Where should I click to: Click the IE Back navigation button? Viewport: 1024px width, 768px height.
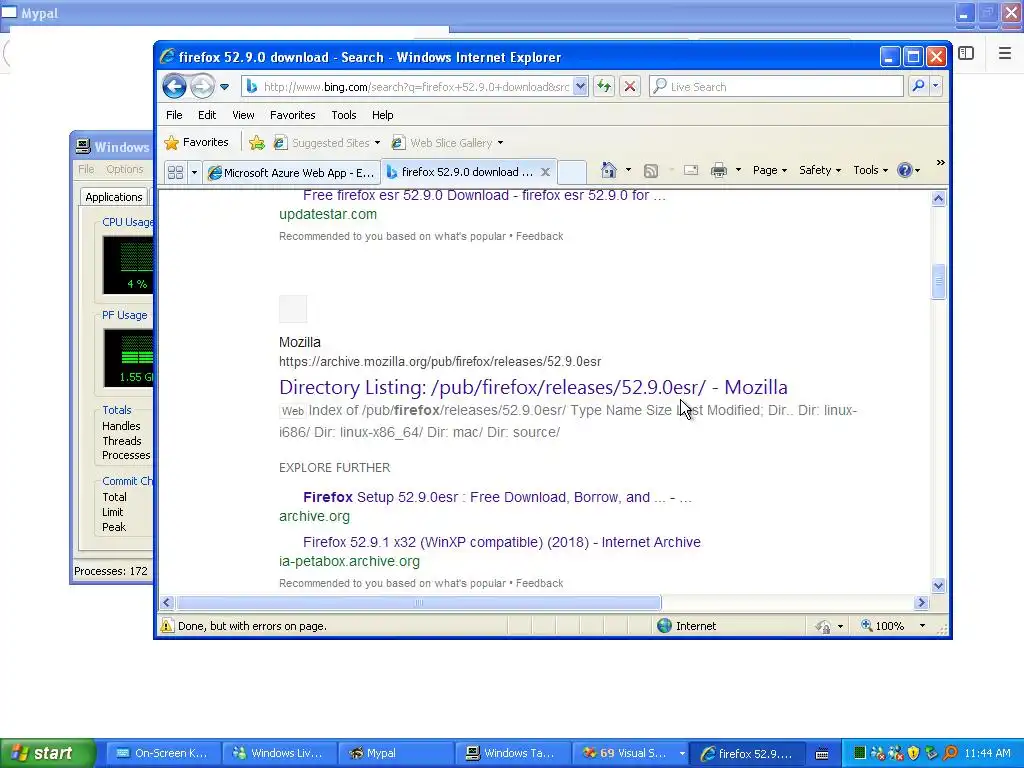[x=174, y=86]
